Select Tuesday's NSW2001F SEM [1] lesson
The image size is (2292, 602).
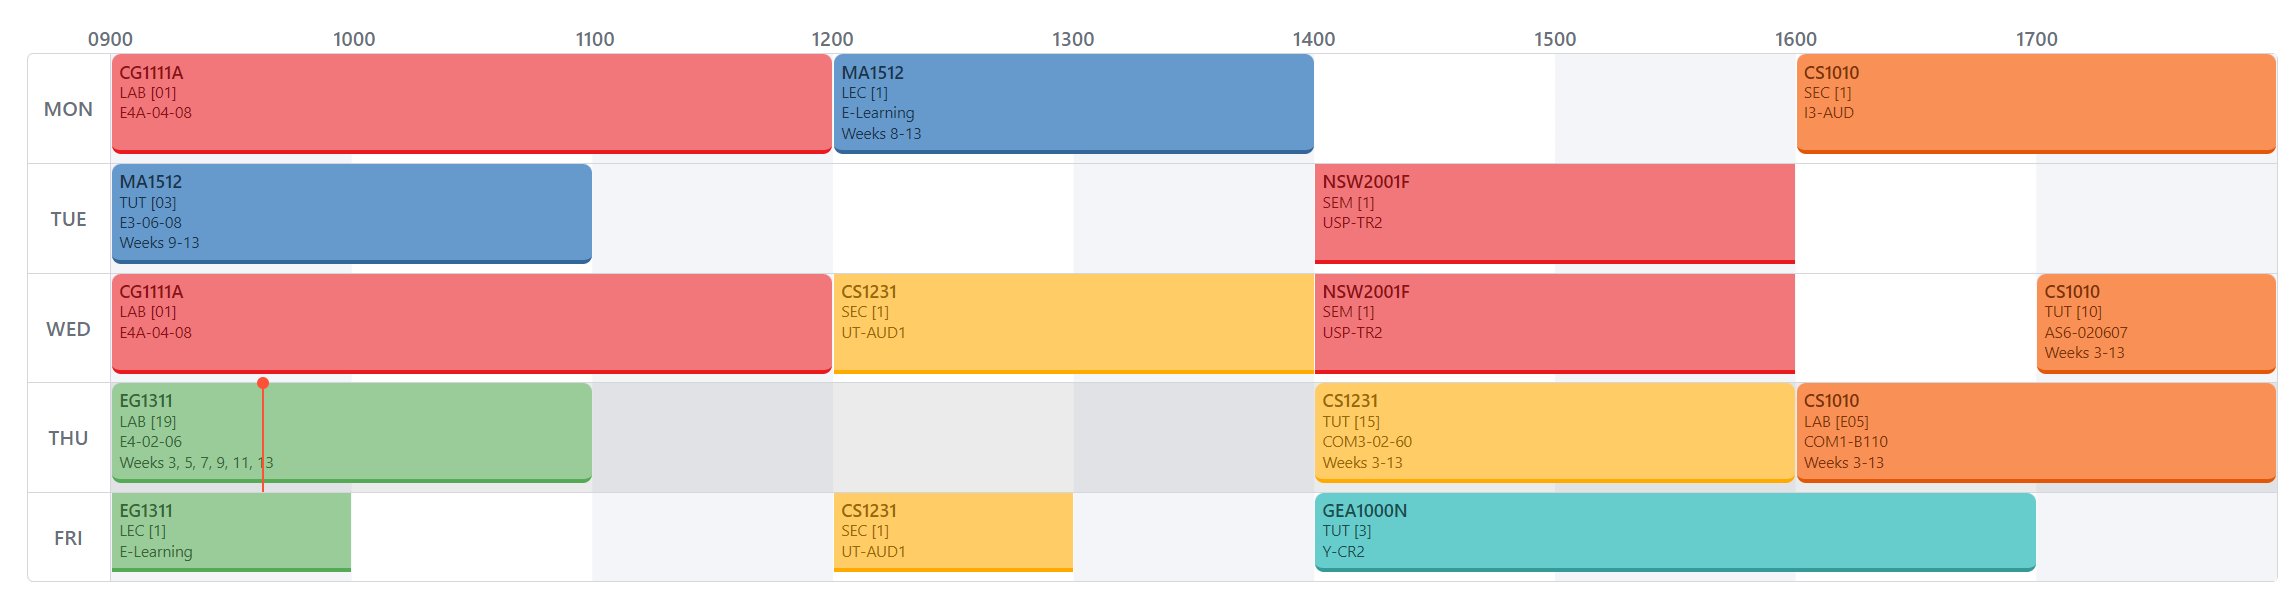[1554, 213]
